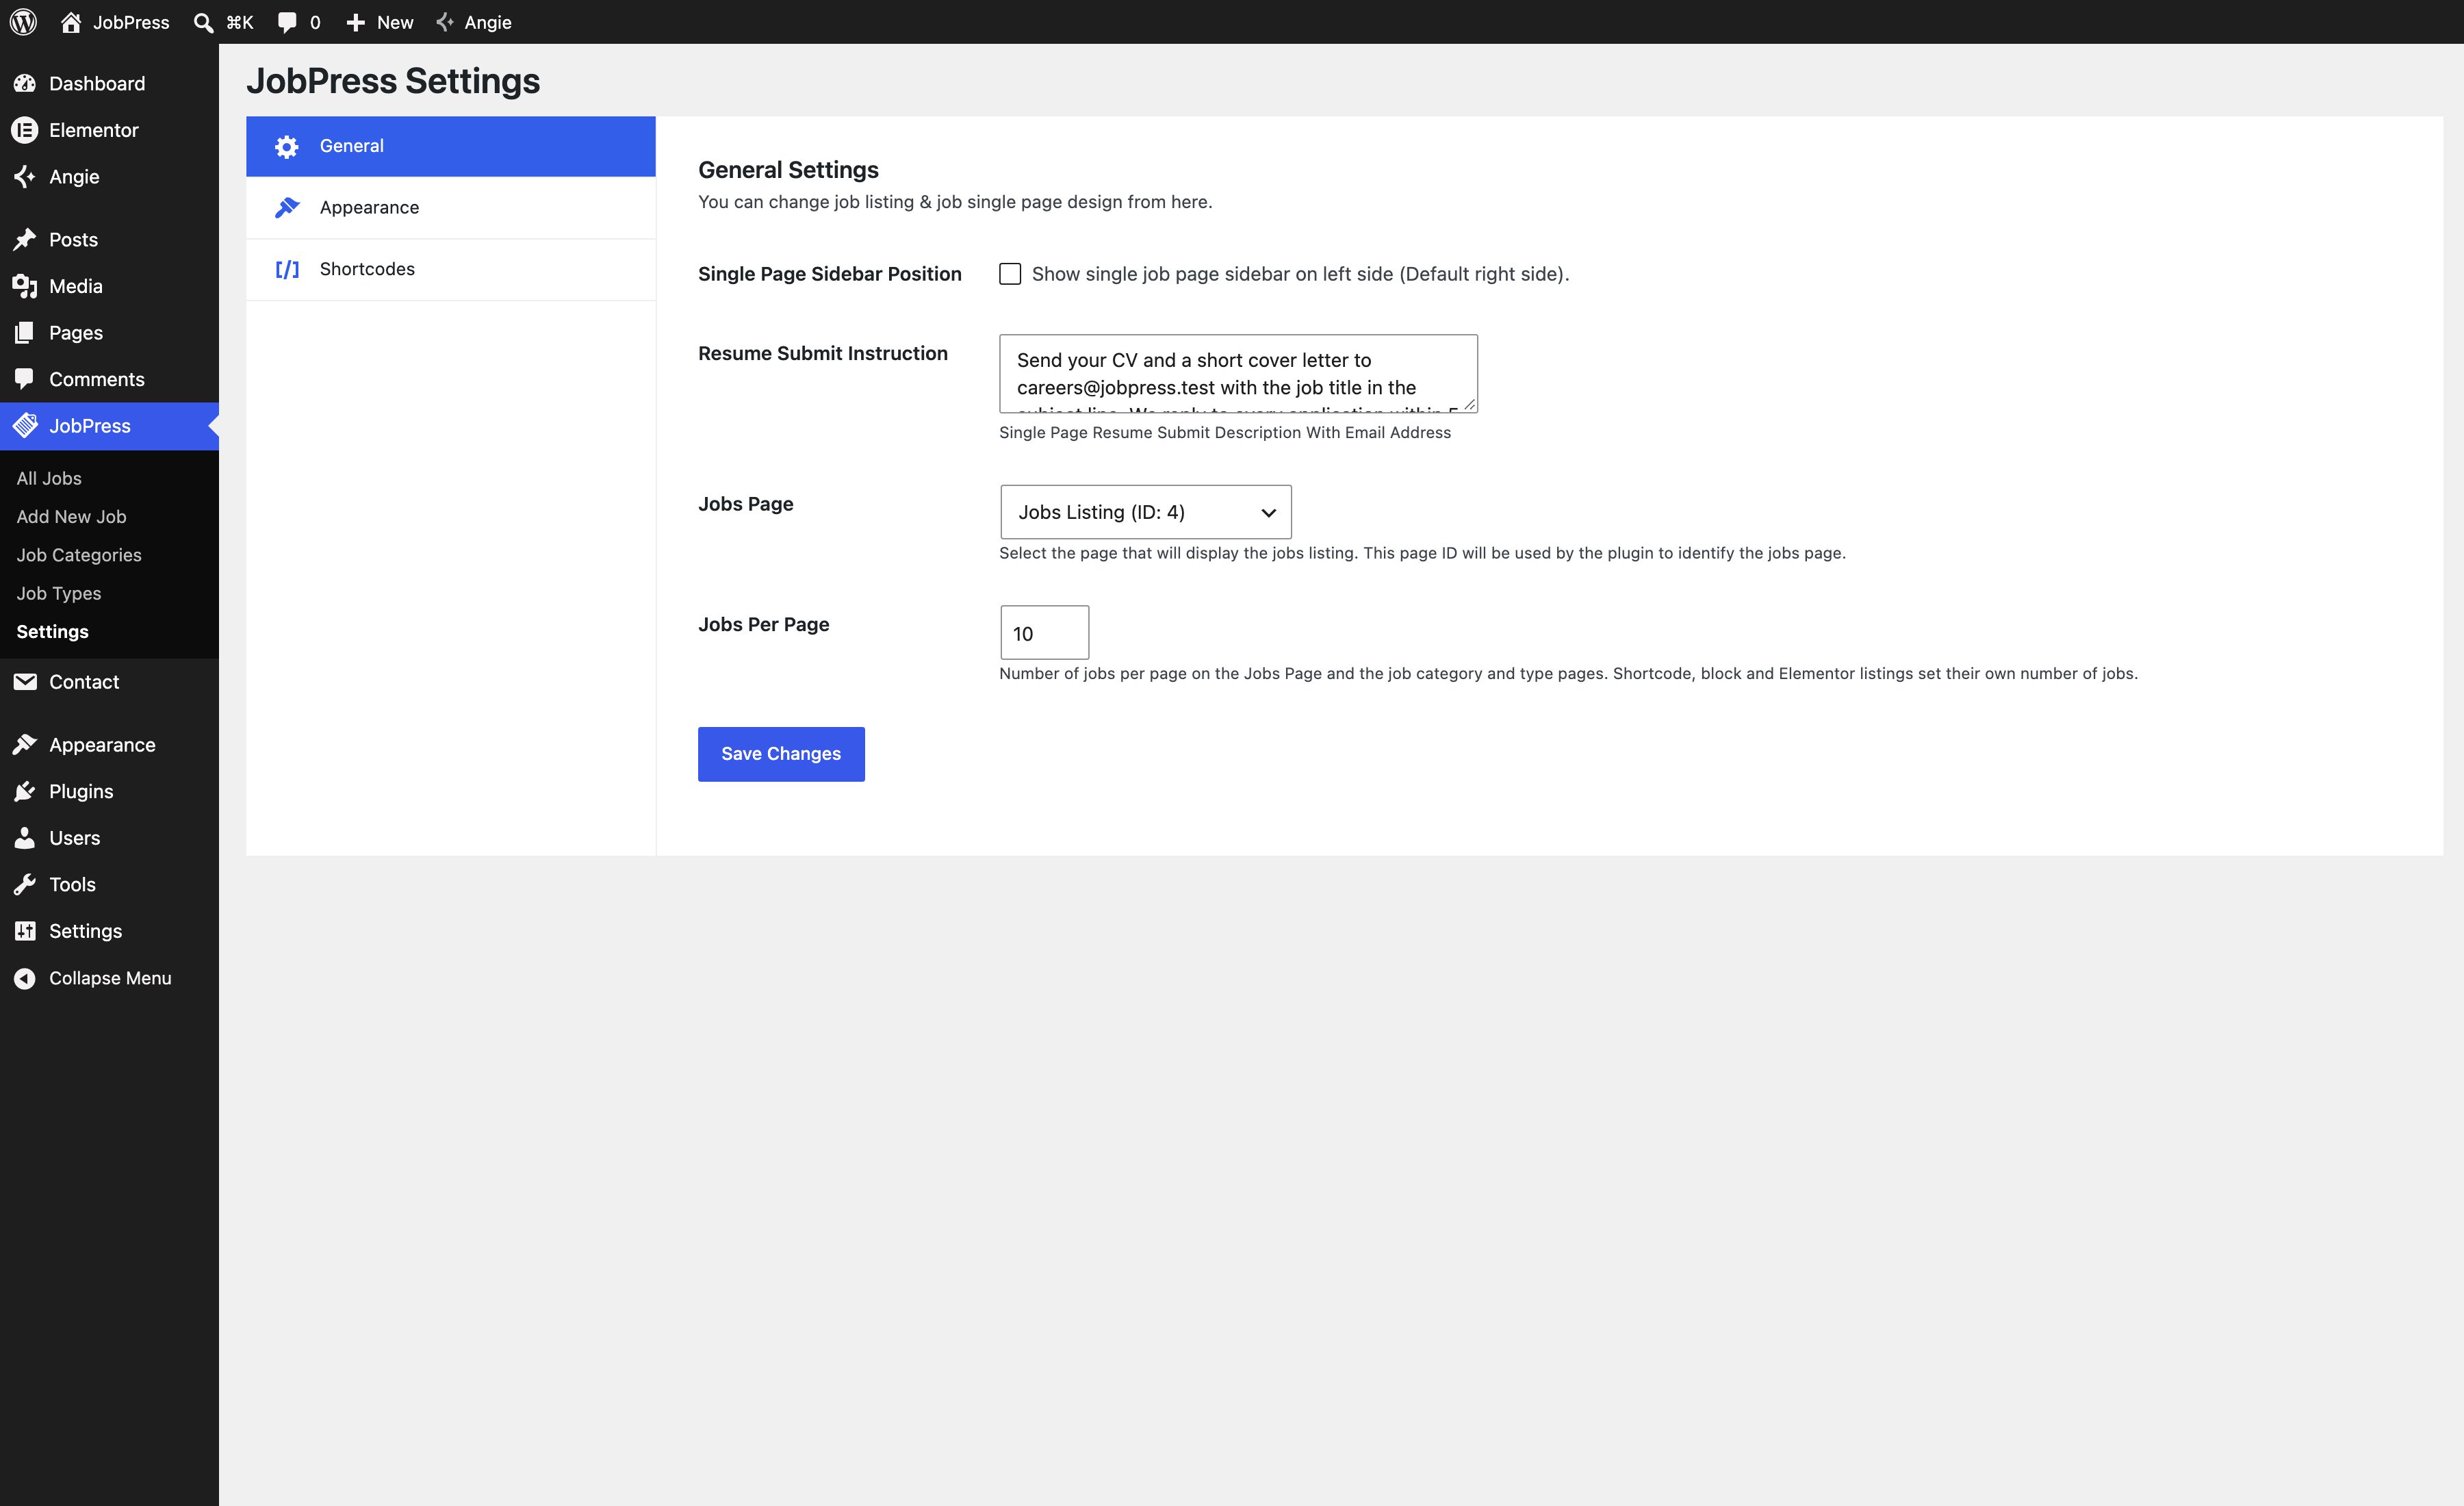2464x1506 pixels.
Task: Click the plus New icon
Action: click(x=355, y=22)
